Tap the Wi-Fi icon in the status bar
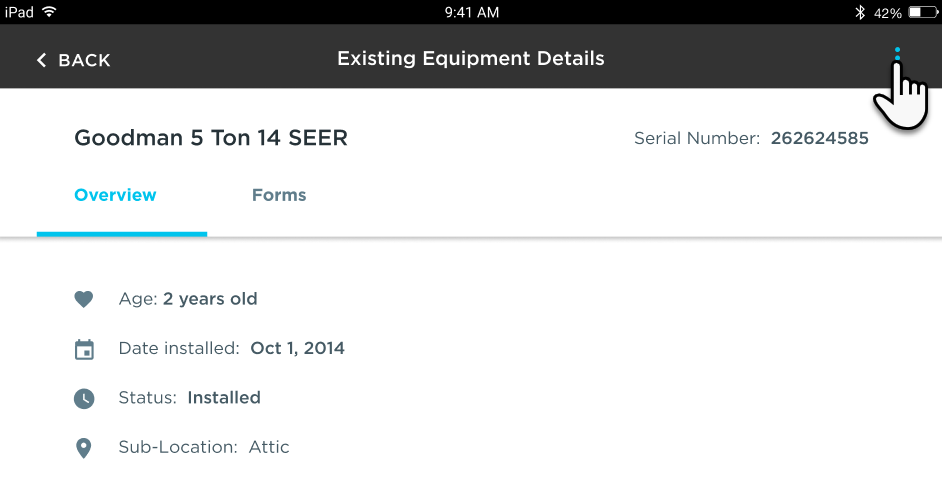This screenshot has height=477, width=942. pyautogui.click(x=49, y=12)
